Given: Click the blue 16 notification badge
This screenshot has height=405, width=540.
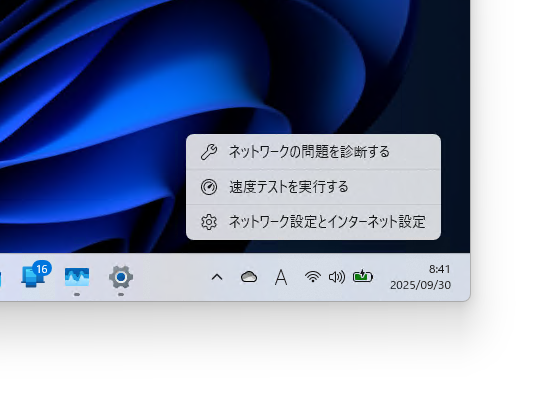Looking at the screenshot, I should click(x=42, y=269).
